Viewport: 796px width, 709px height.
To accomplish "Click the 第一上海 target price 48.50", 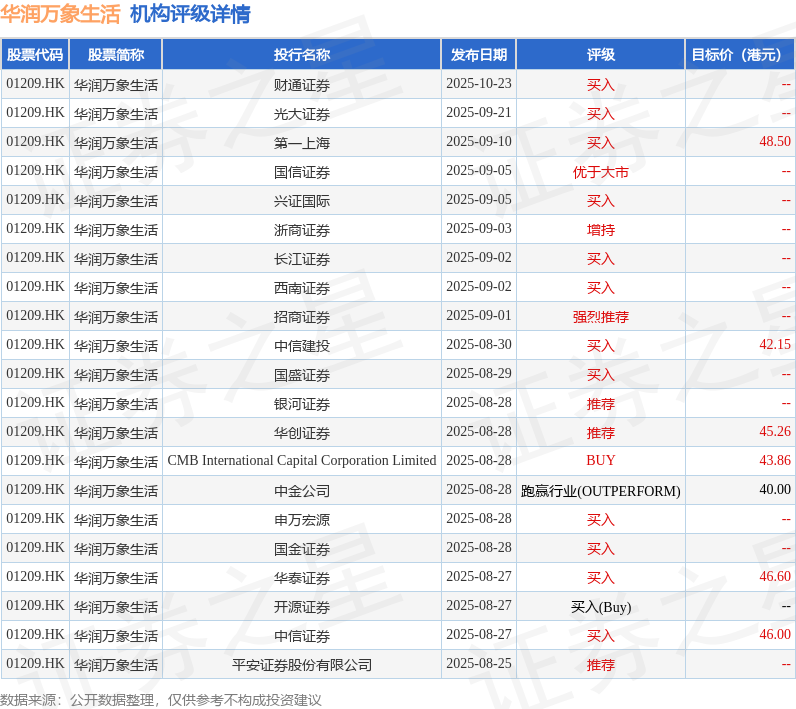I will (x=775, y=142).
